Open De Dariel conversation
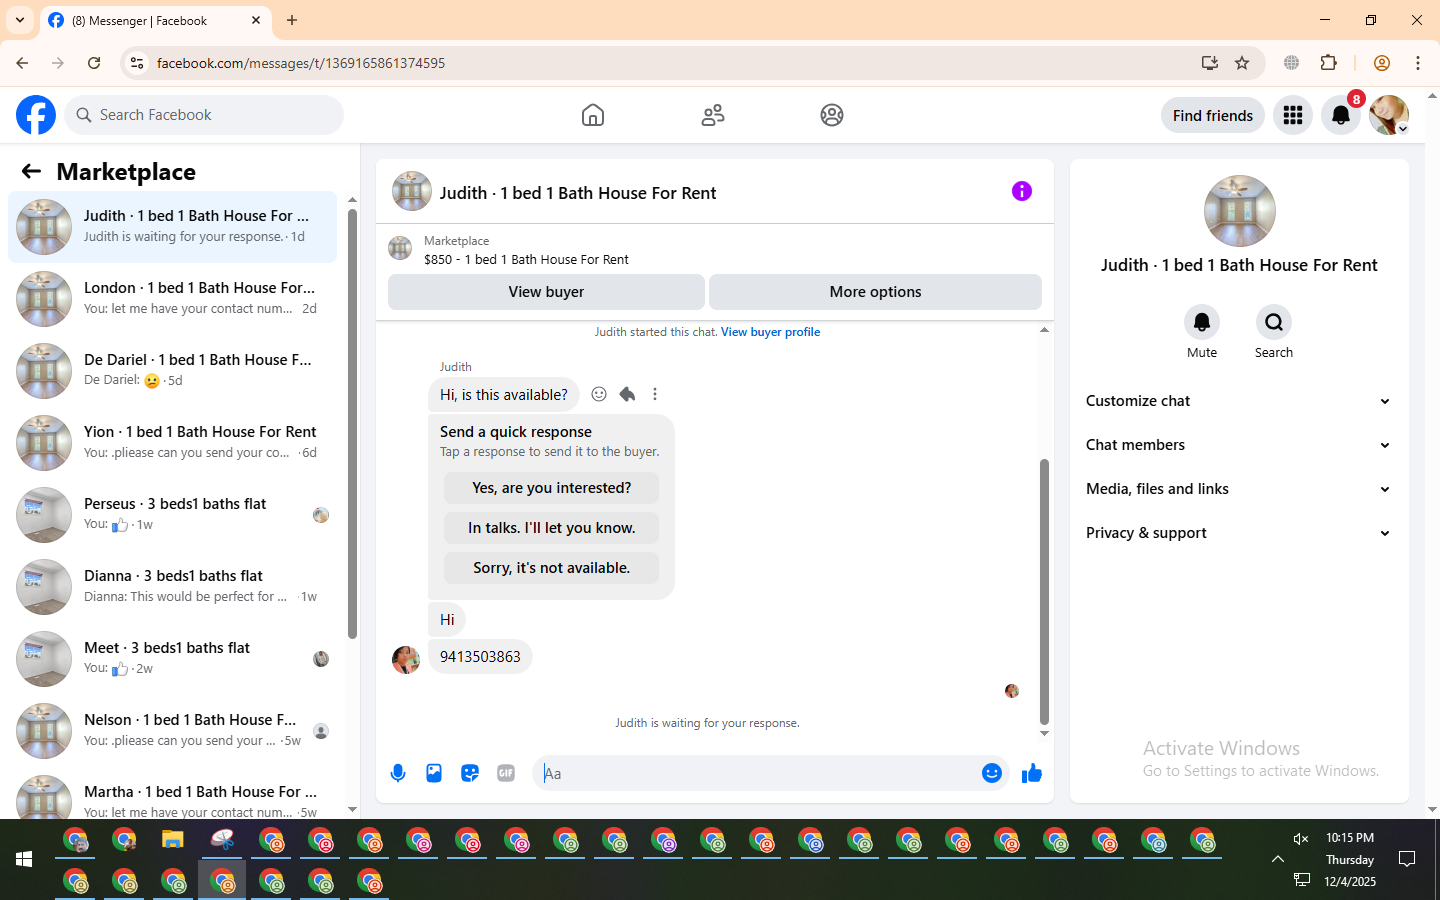The width and height of the screenshot is (1440, 900). pyautogui.click(x=172, y=371)
